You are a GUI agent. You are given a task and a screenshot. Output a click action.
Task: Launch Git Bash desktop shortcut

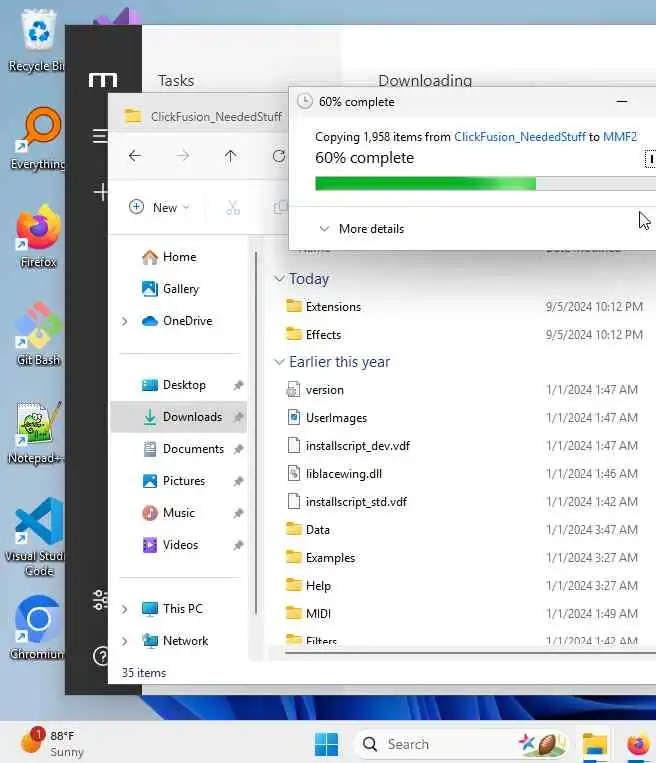pyautogui.click(x=38, y=334)
